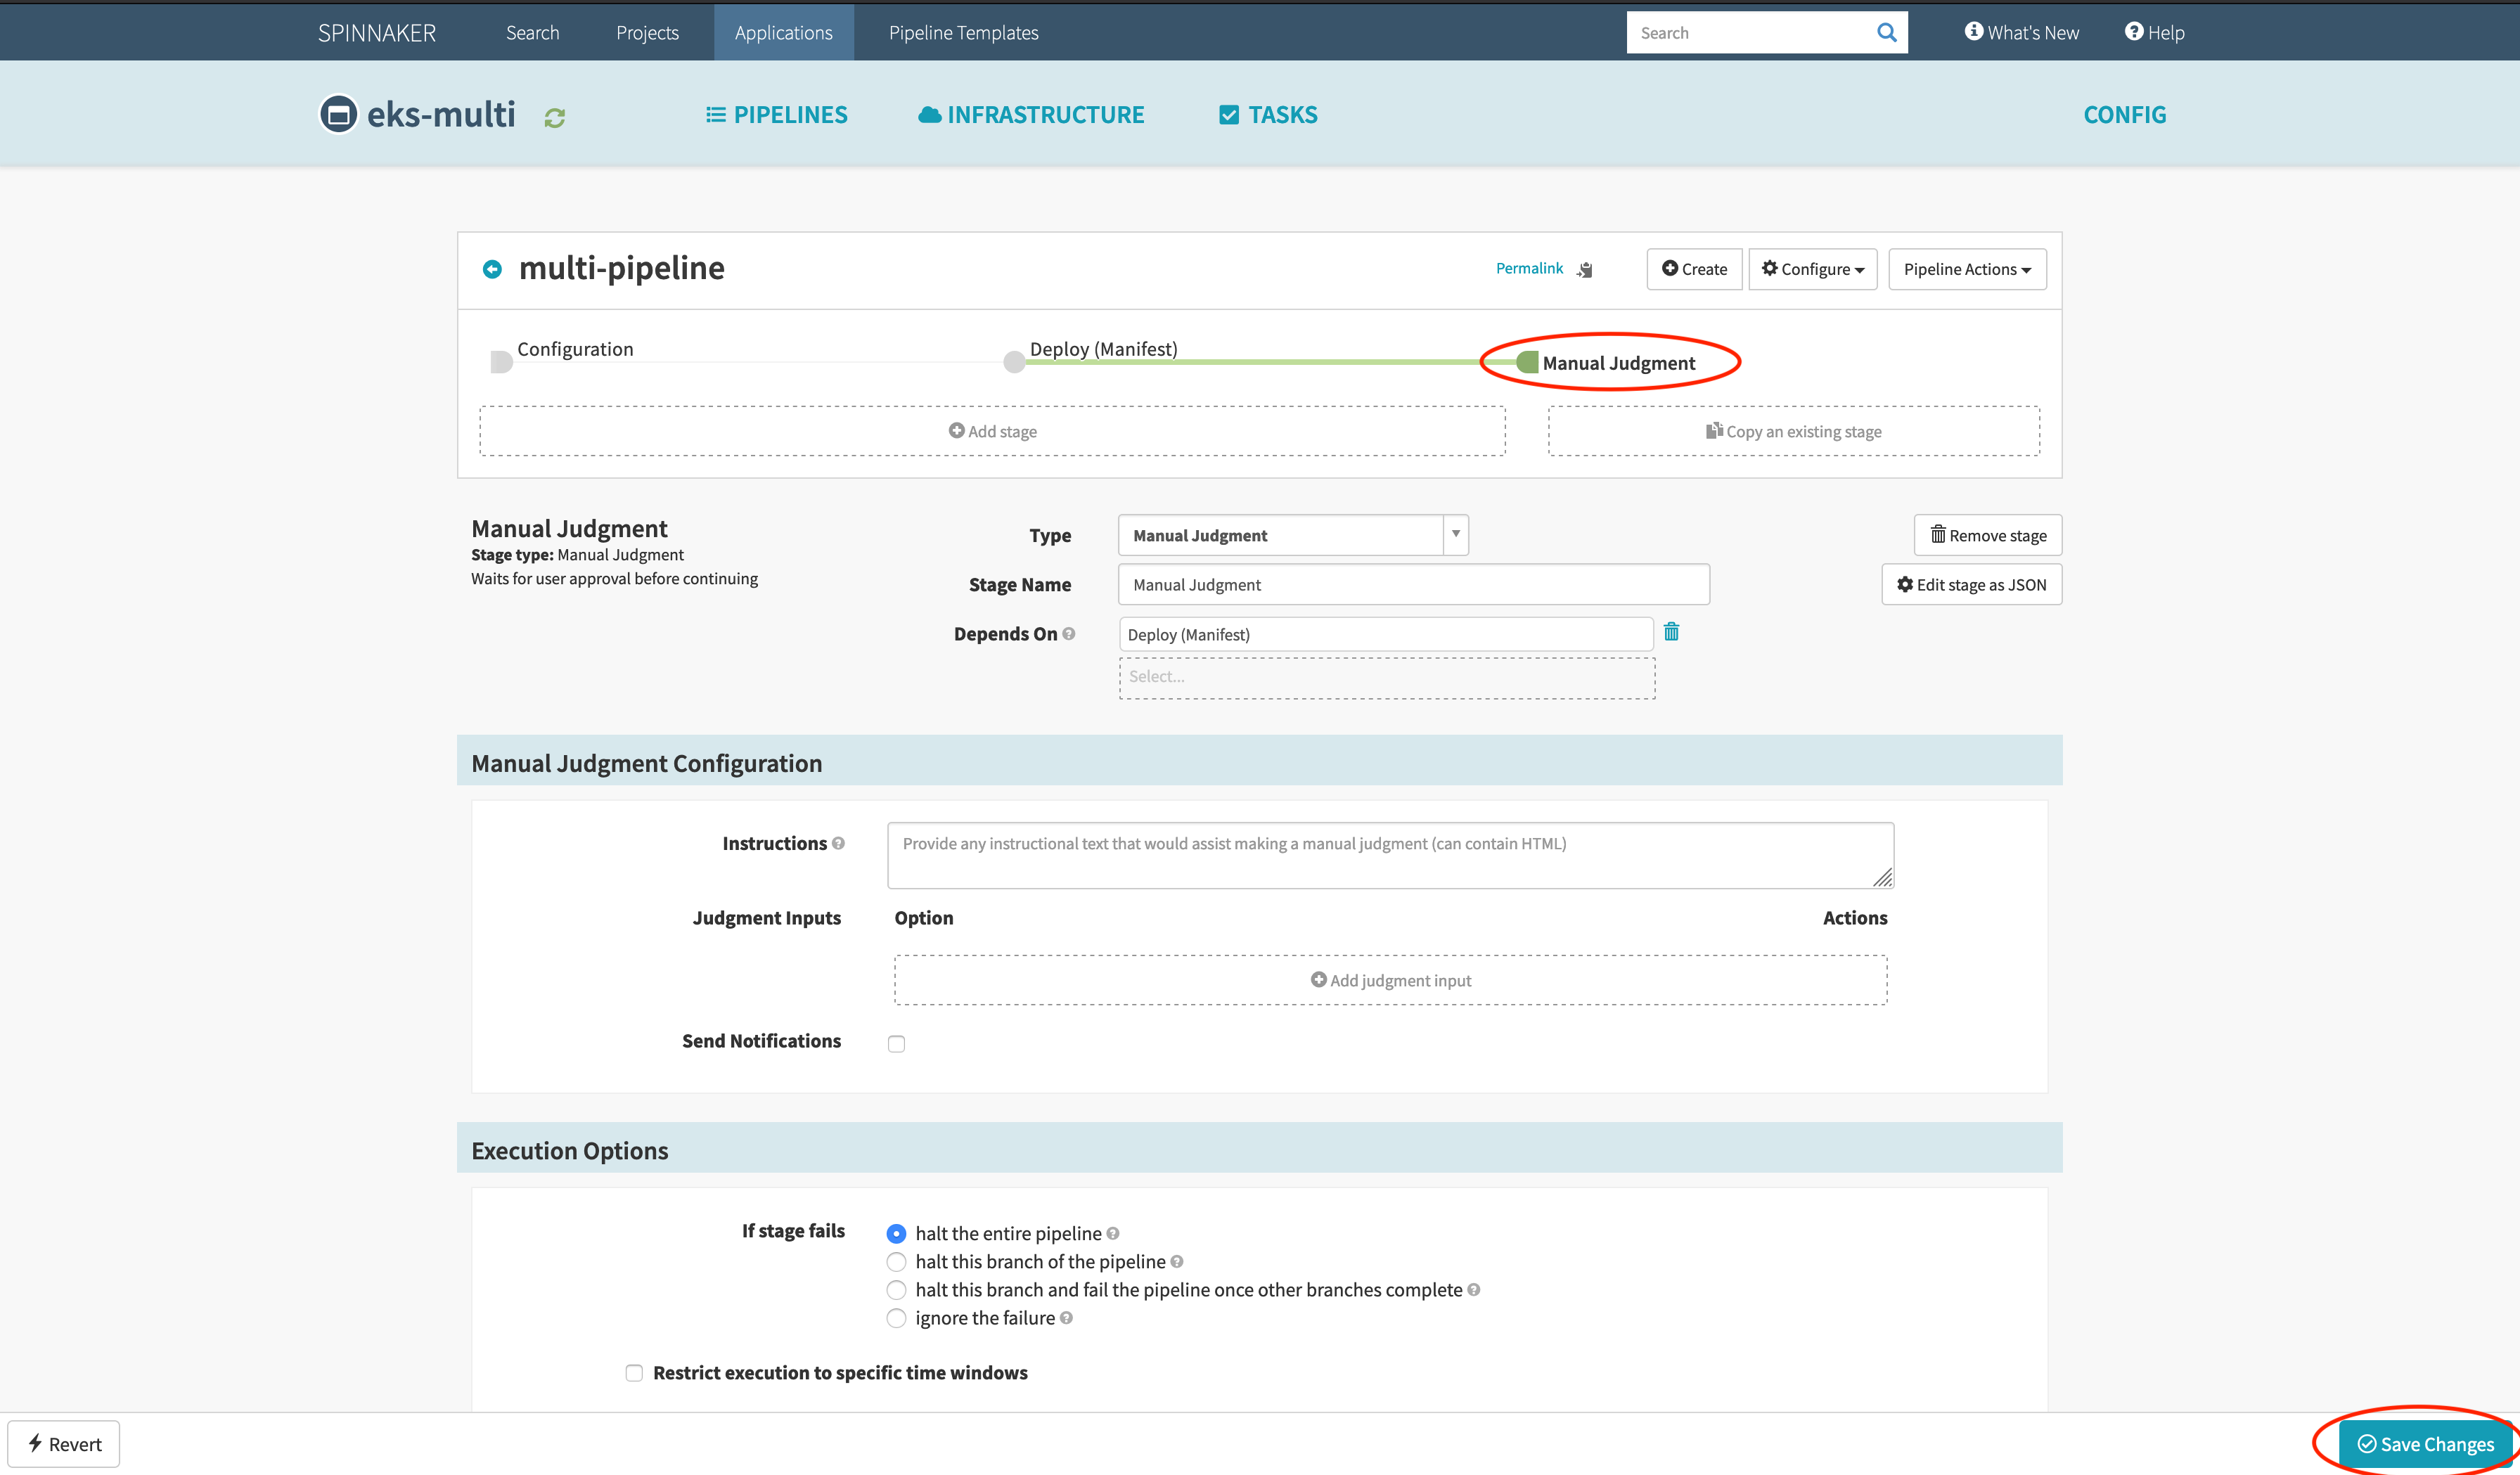Image resolution: width=2520 pixels, height=1475 pixels.
Task: Click the eks-multi application icon
Action: tap(338, 114)
